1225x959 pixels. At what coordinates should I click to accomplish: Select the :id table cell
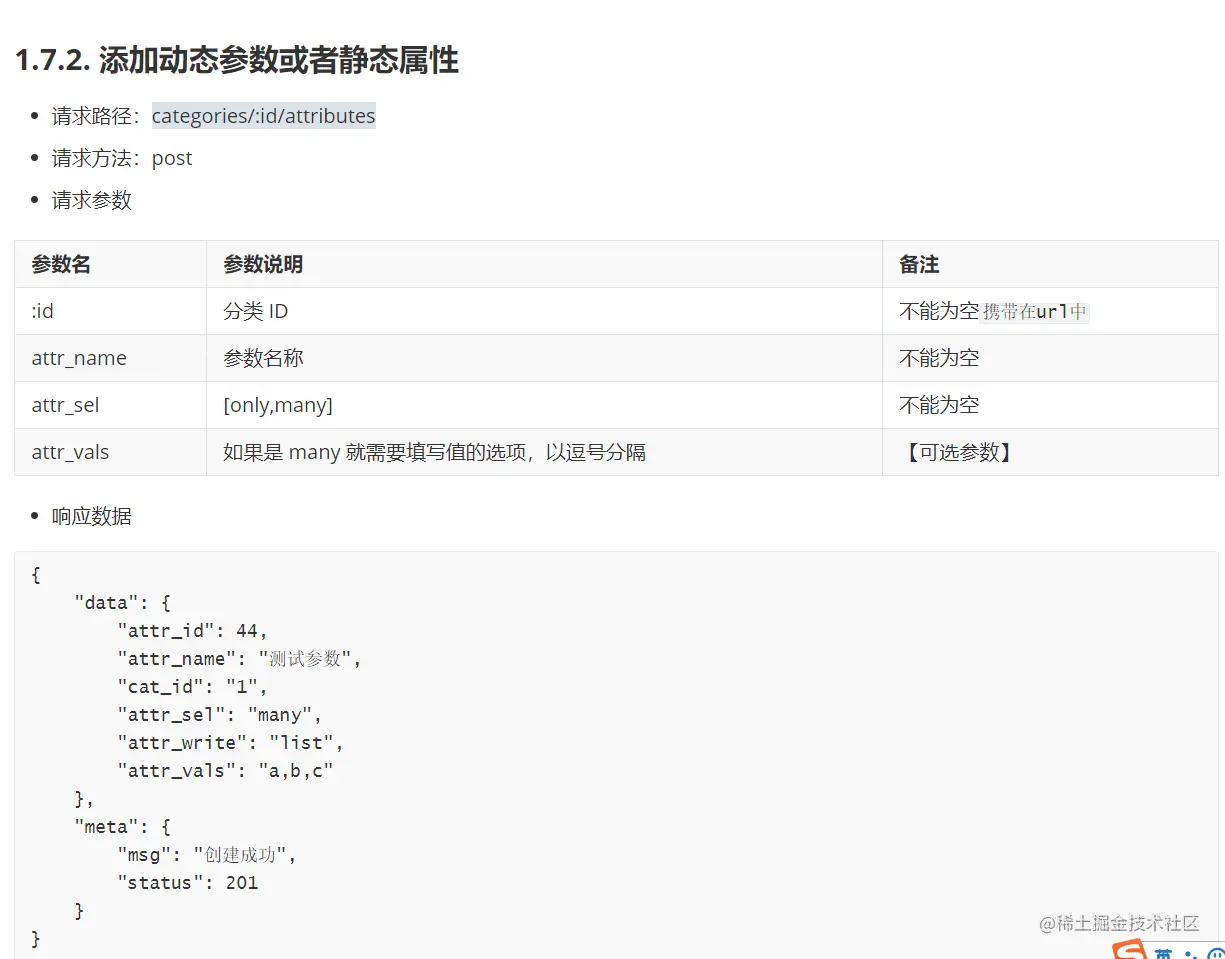(x=111, y=311)
